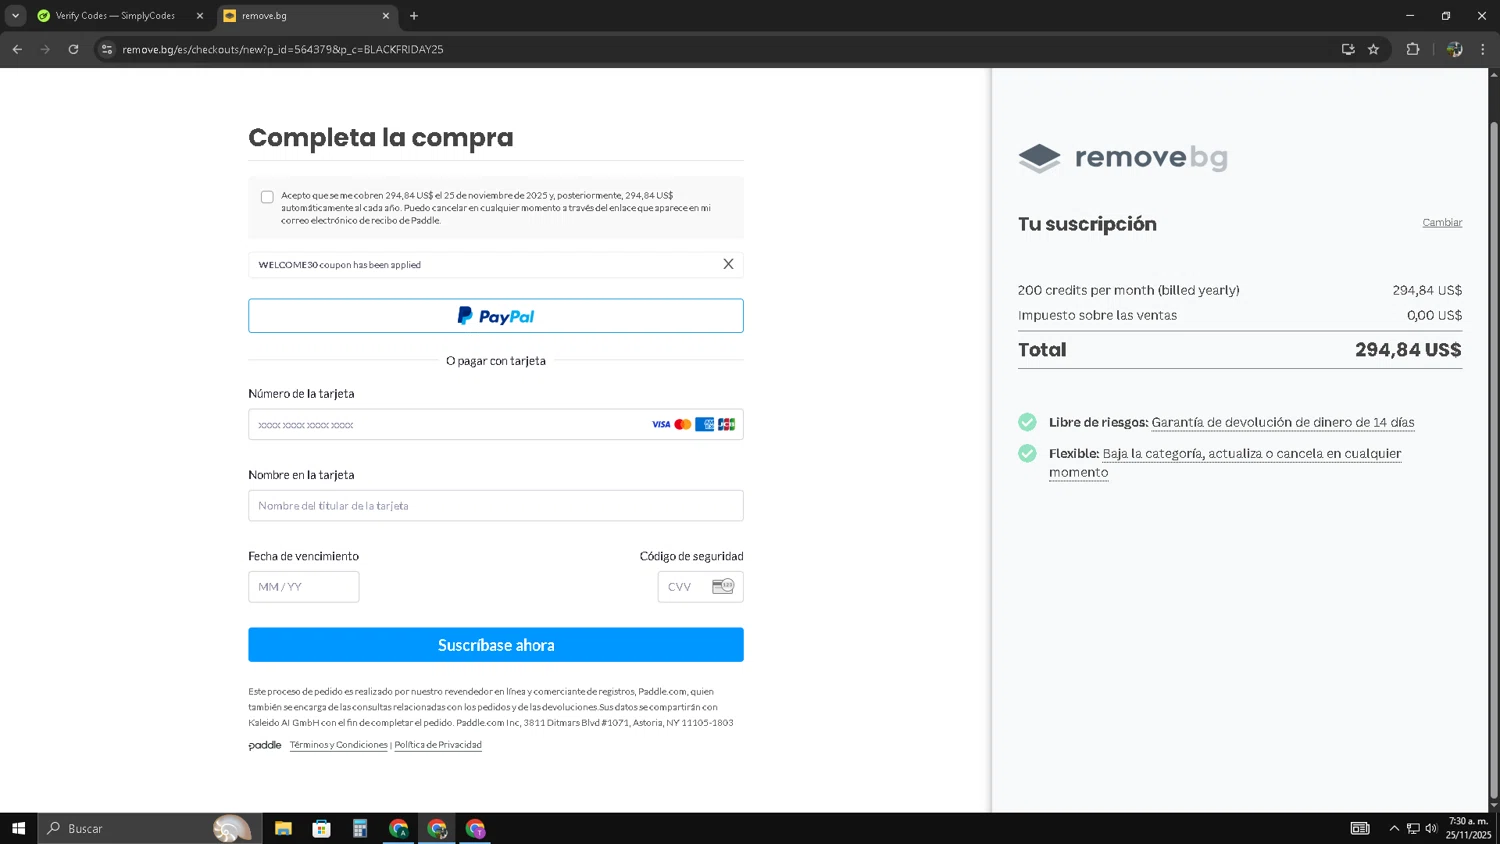The height and width of the screenshot is (844, 1500).
Task: Open Calculator from taskbar
Action: click(360, 828)
